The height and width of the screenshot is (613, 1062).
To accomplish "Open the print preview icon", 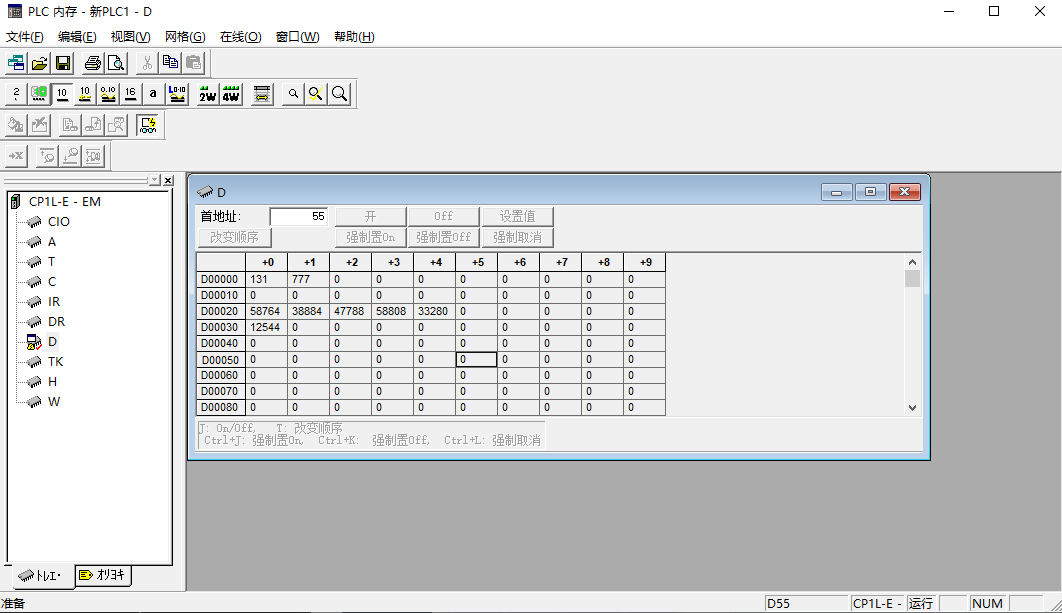I will (x=116, y=63).
